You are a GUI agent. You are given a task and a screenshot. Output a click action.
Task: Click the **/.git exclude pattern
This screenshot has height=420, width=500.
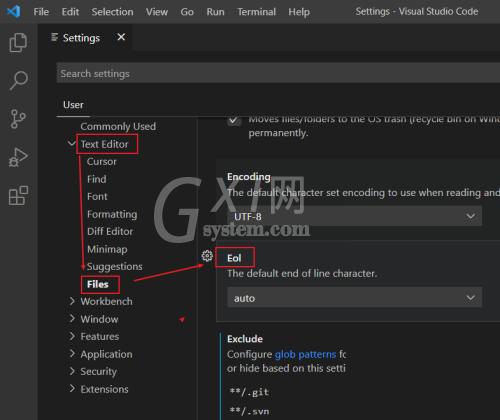point(249,392)
